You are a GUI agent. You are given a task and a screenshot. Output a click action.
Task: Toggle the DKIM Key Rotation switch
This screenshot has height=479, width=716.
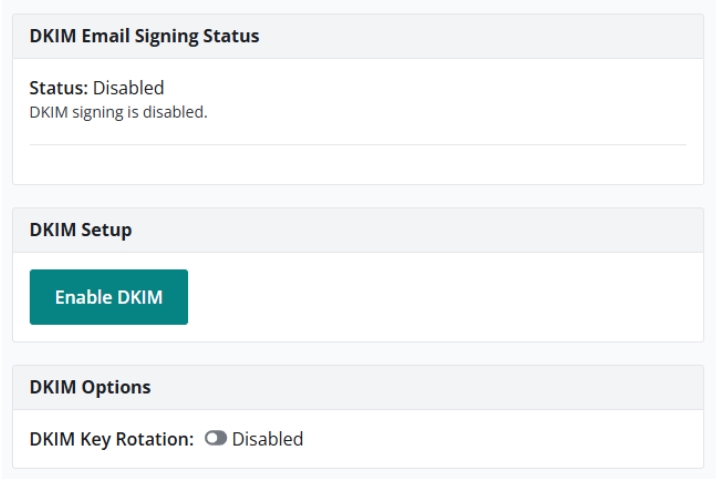pyautogui.click(x=214, y=438)
